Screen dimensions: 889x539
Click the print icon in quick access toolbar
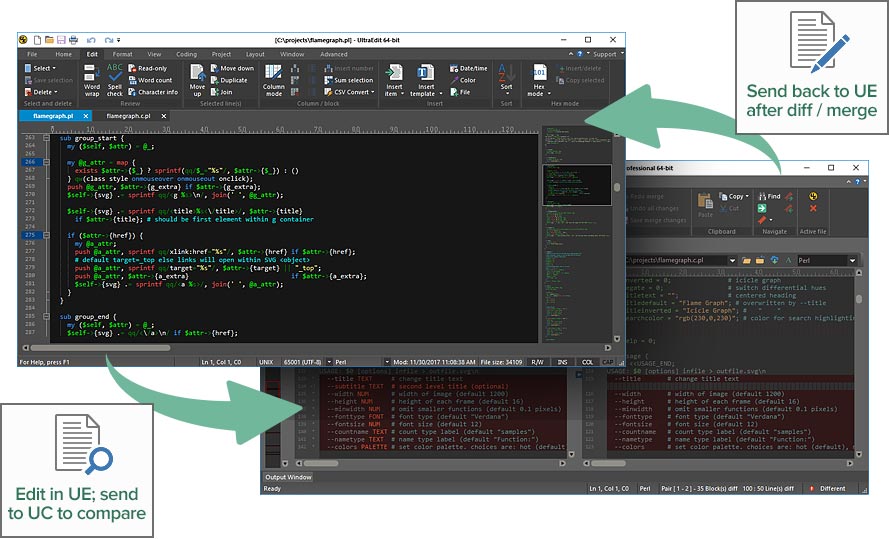tap(73, 40)
